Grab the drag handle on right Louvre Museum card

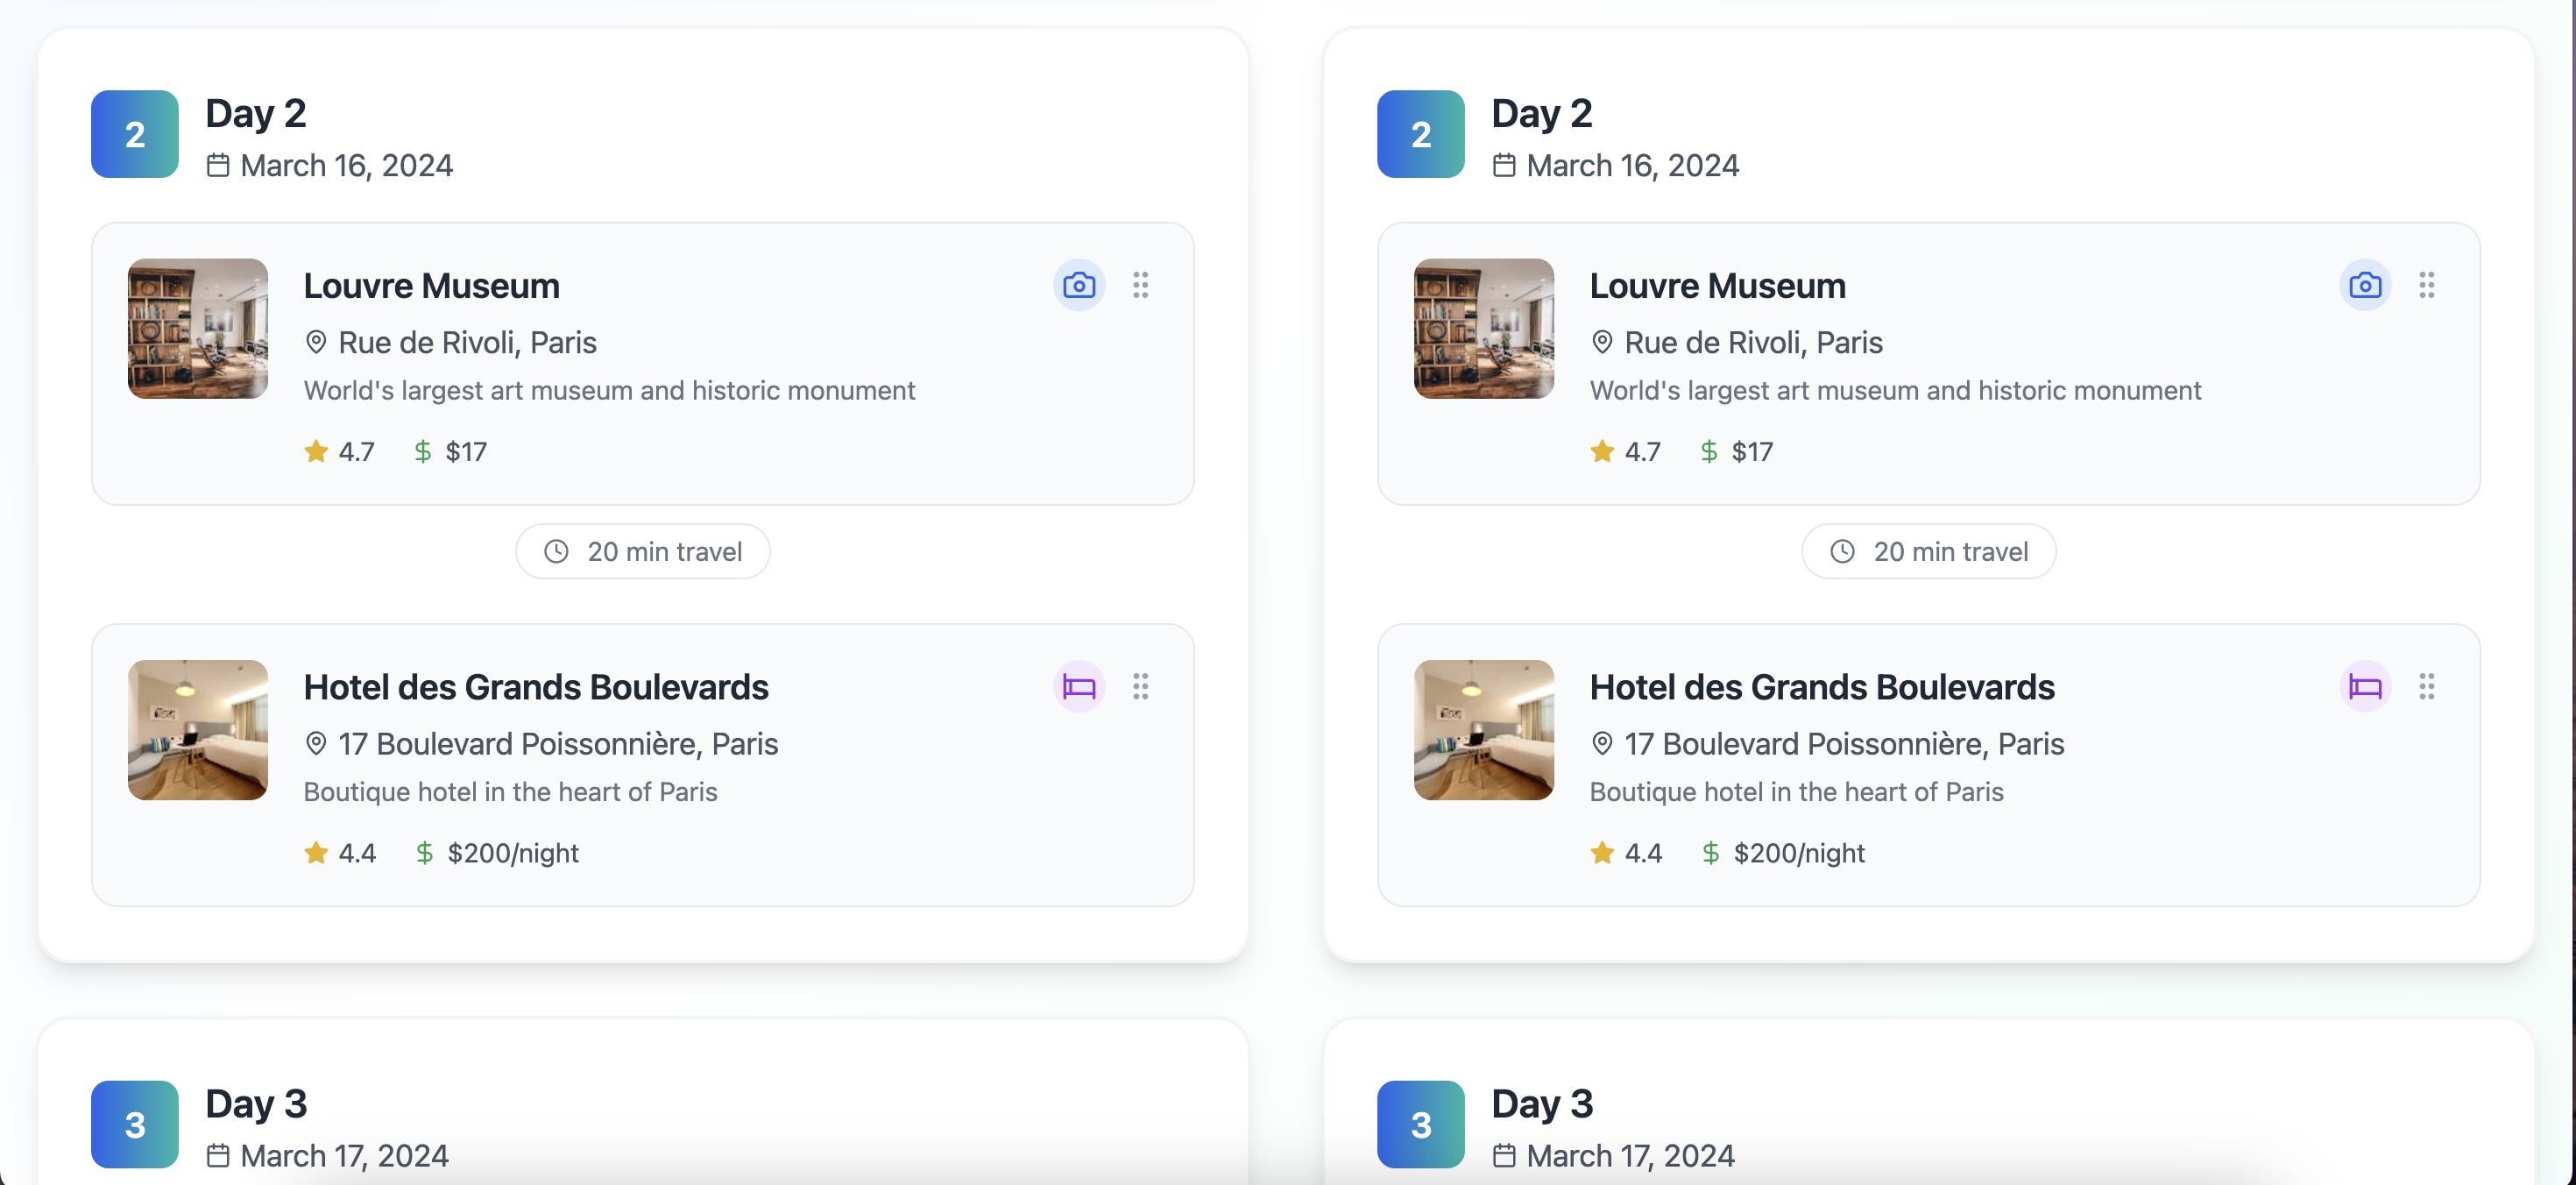pos(2426,285)
